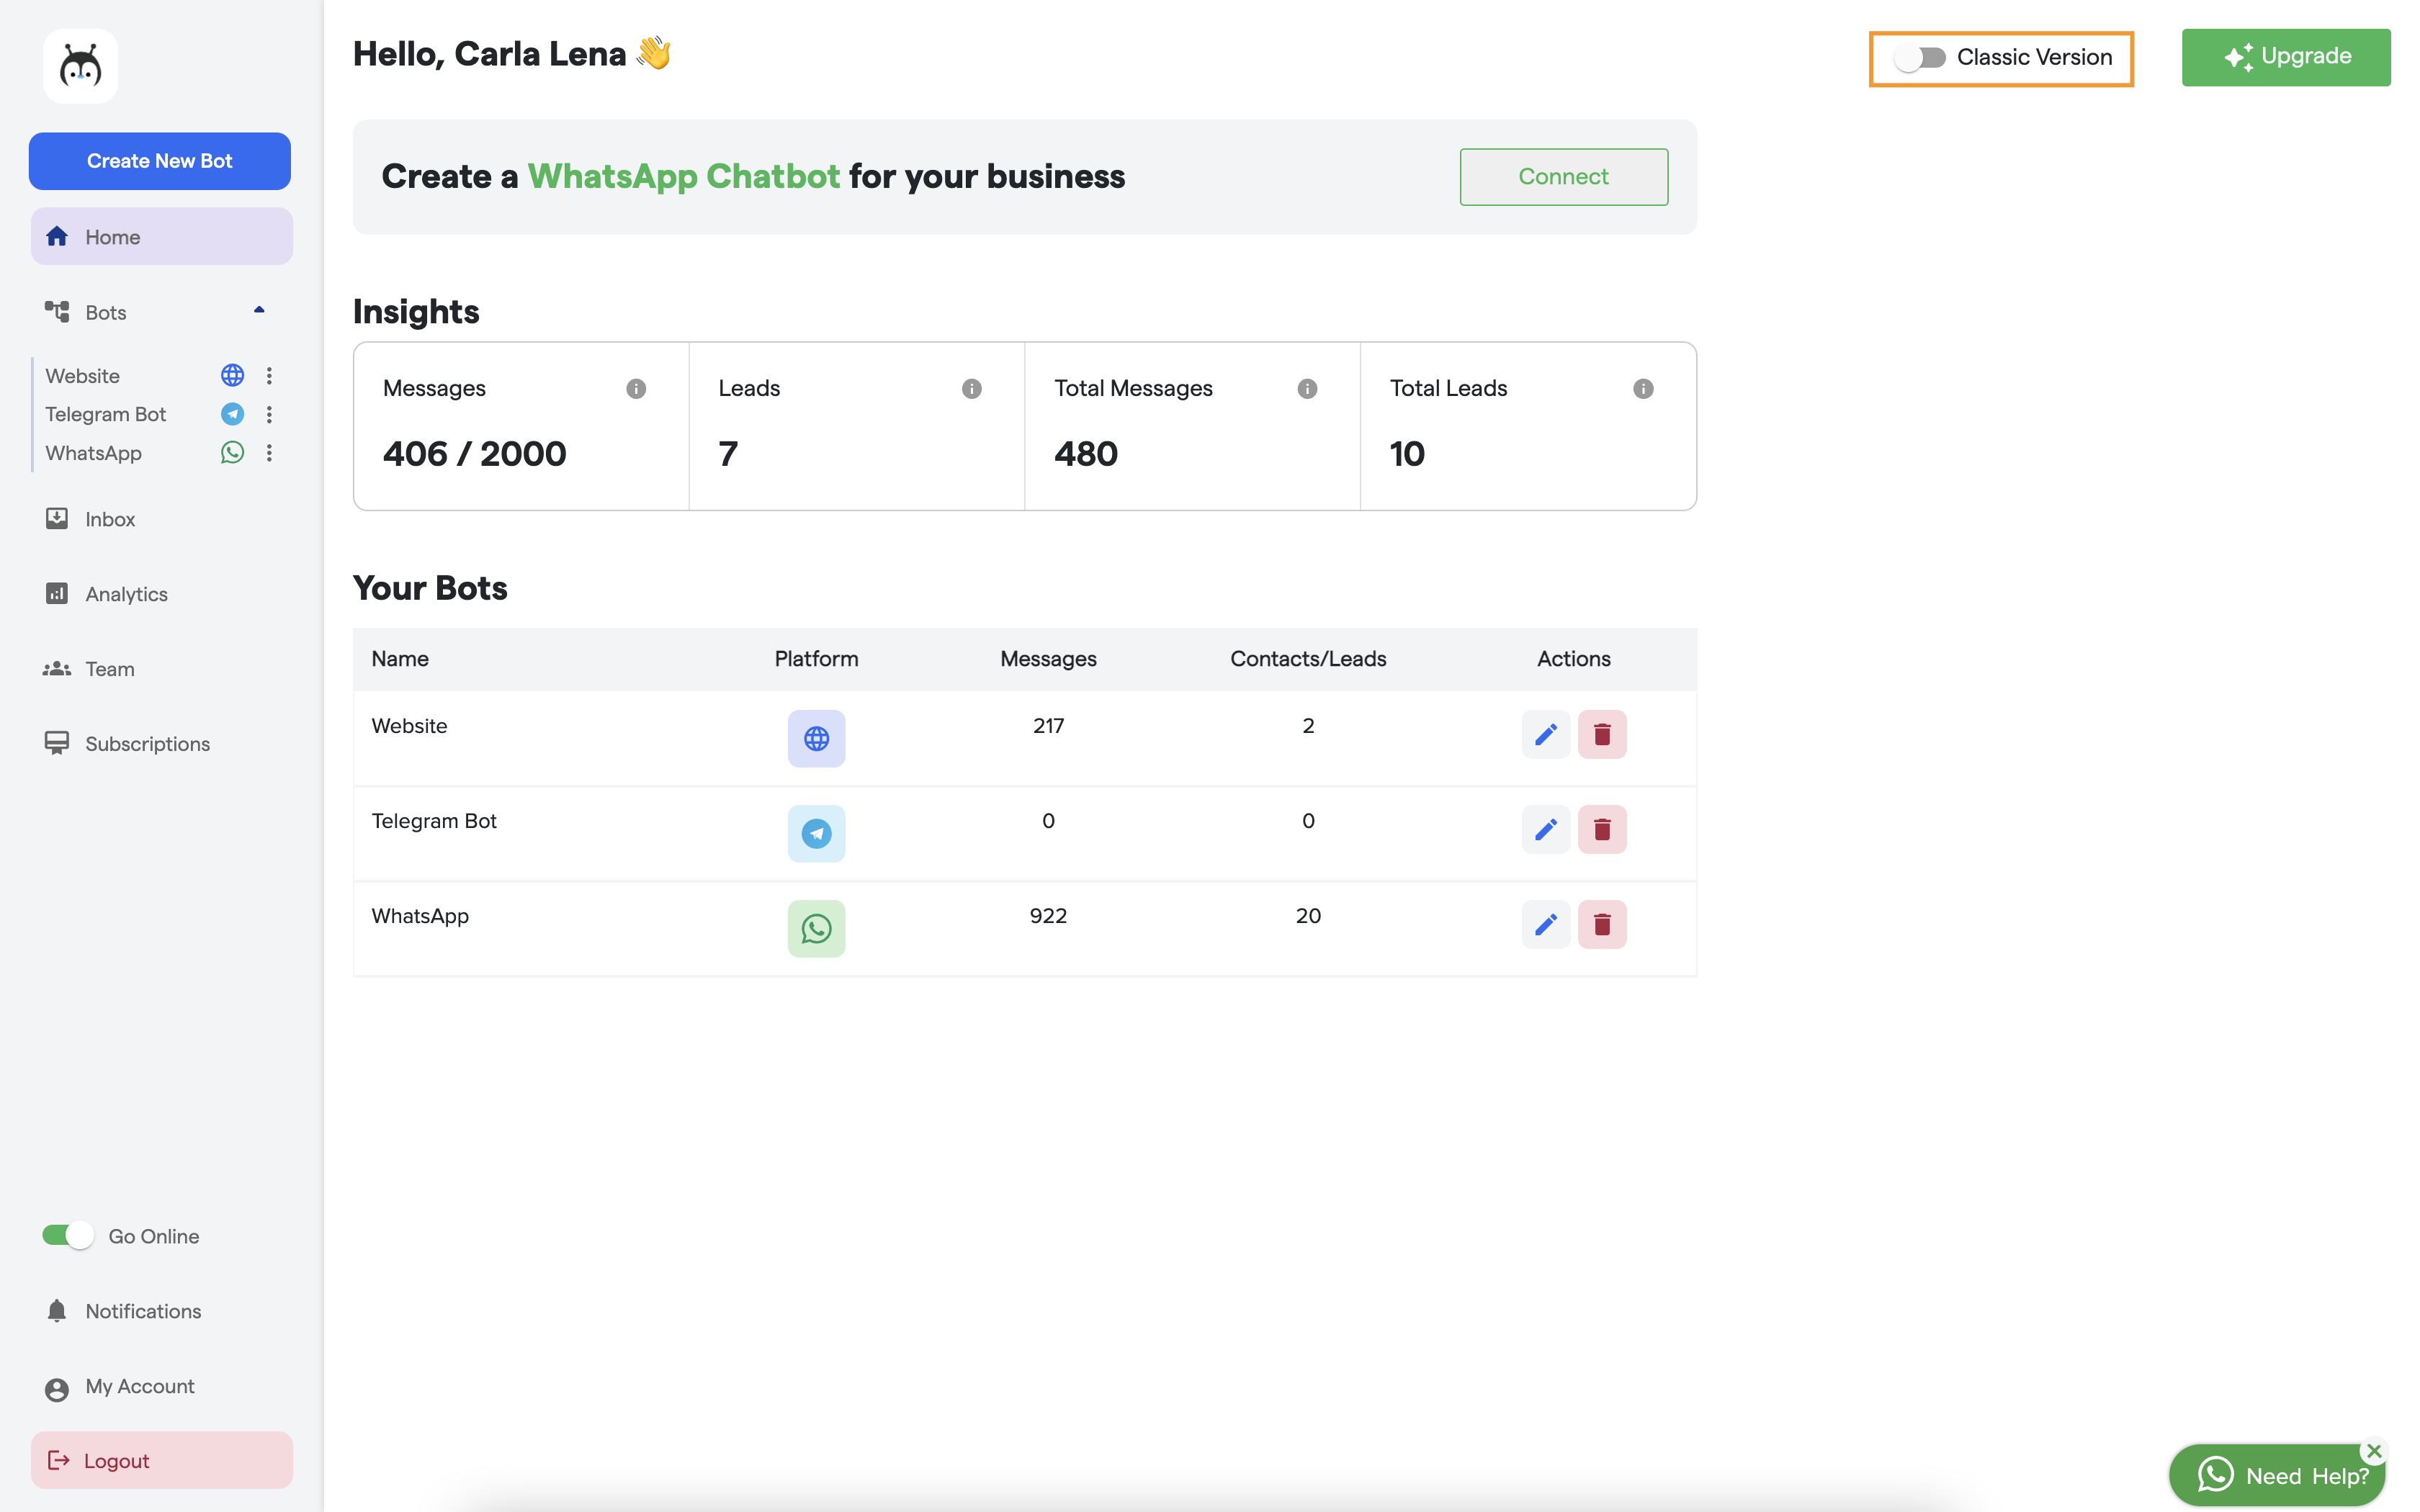
Task: Click the Logout button
Action: (161, 1460)
